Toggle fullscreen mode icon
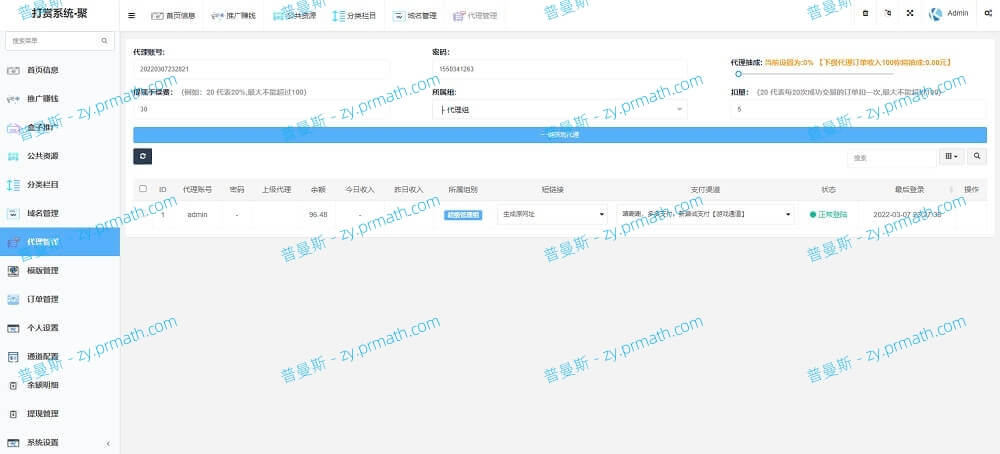The width and height of the screenshot is (1000, 454). click(910, 13)
